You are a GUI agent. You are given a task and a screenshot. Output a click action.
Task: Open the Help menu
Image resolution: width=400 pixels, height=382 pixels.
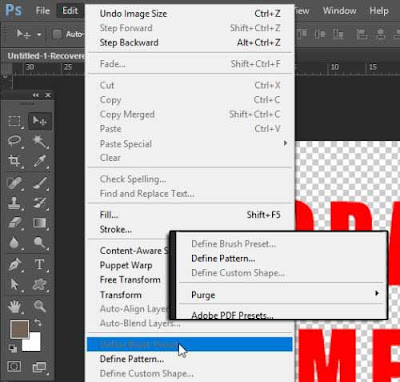point(379,11)
